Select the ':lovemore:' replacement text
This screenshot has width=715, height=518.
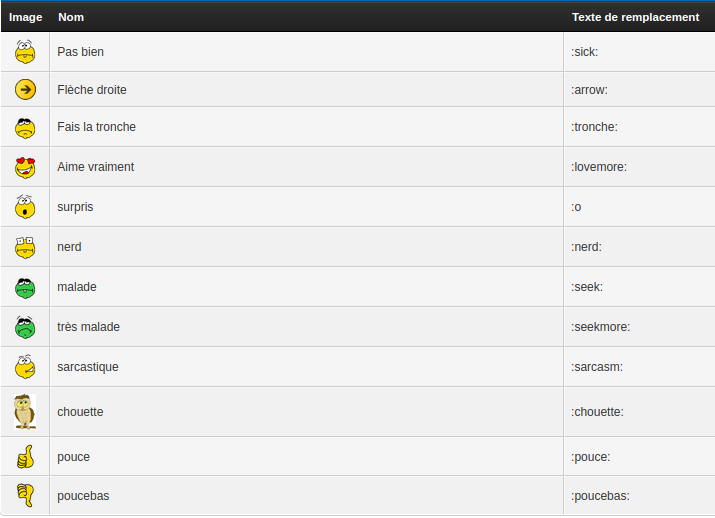pos(599,167)
